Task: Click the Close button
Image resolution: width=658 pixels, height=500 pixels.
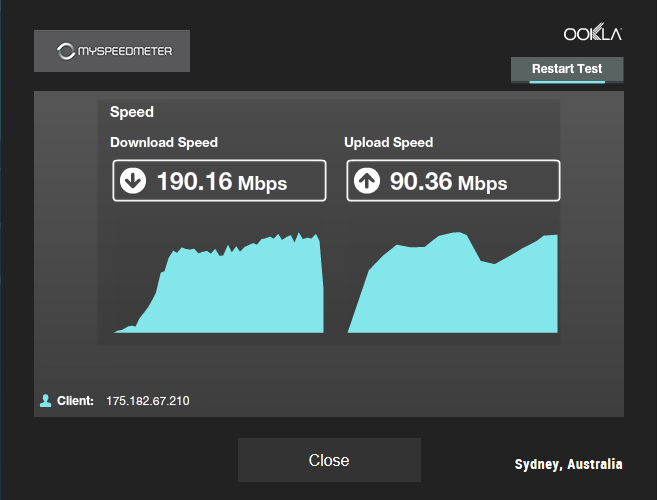Action: coord(329,460)
